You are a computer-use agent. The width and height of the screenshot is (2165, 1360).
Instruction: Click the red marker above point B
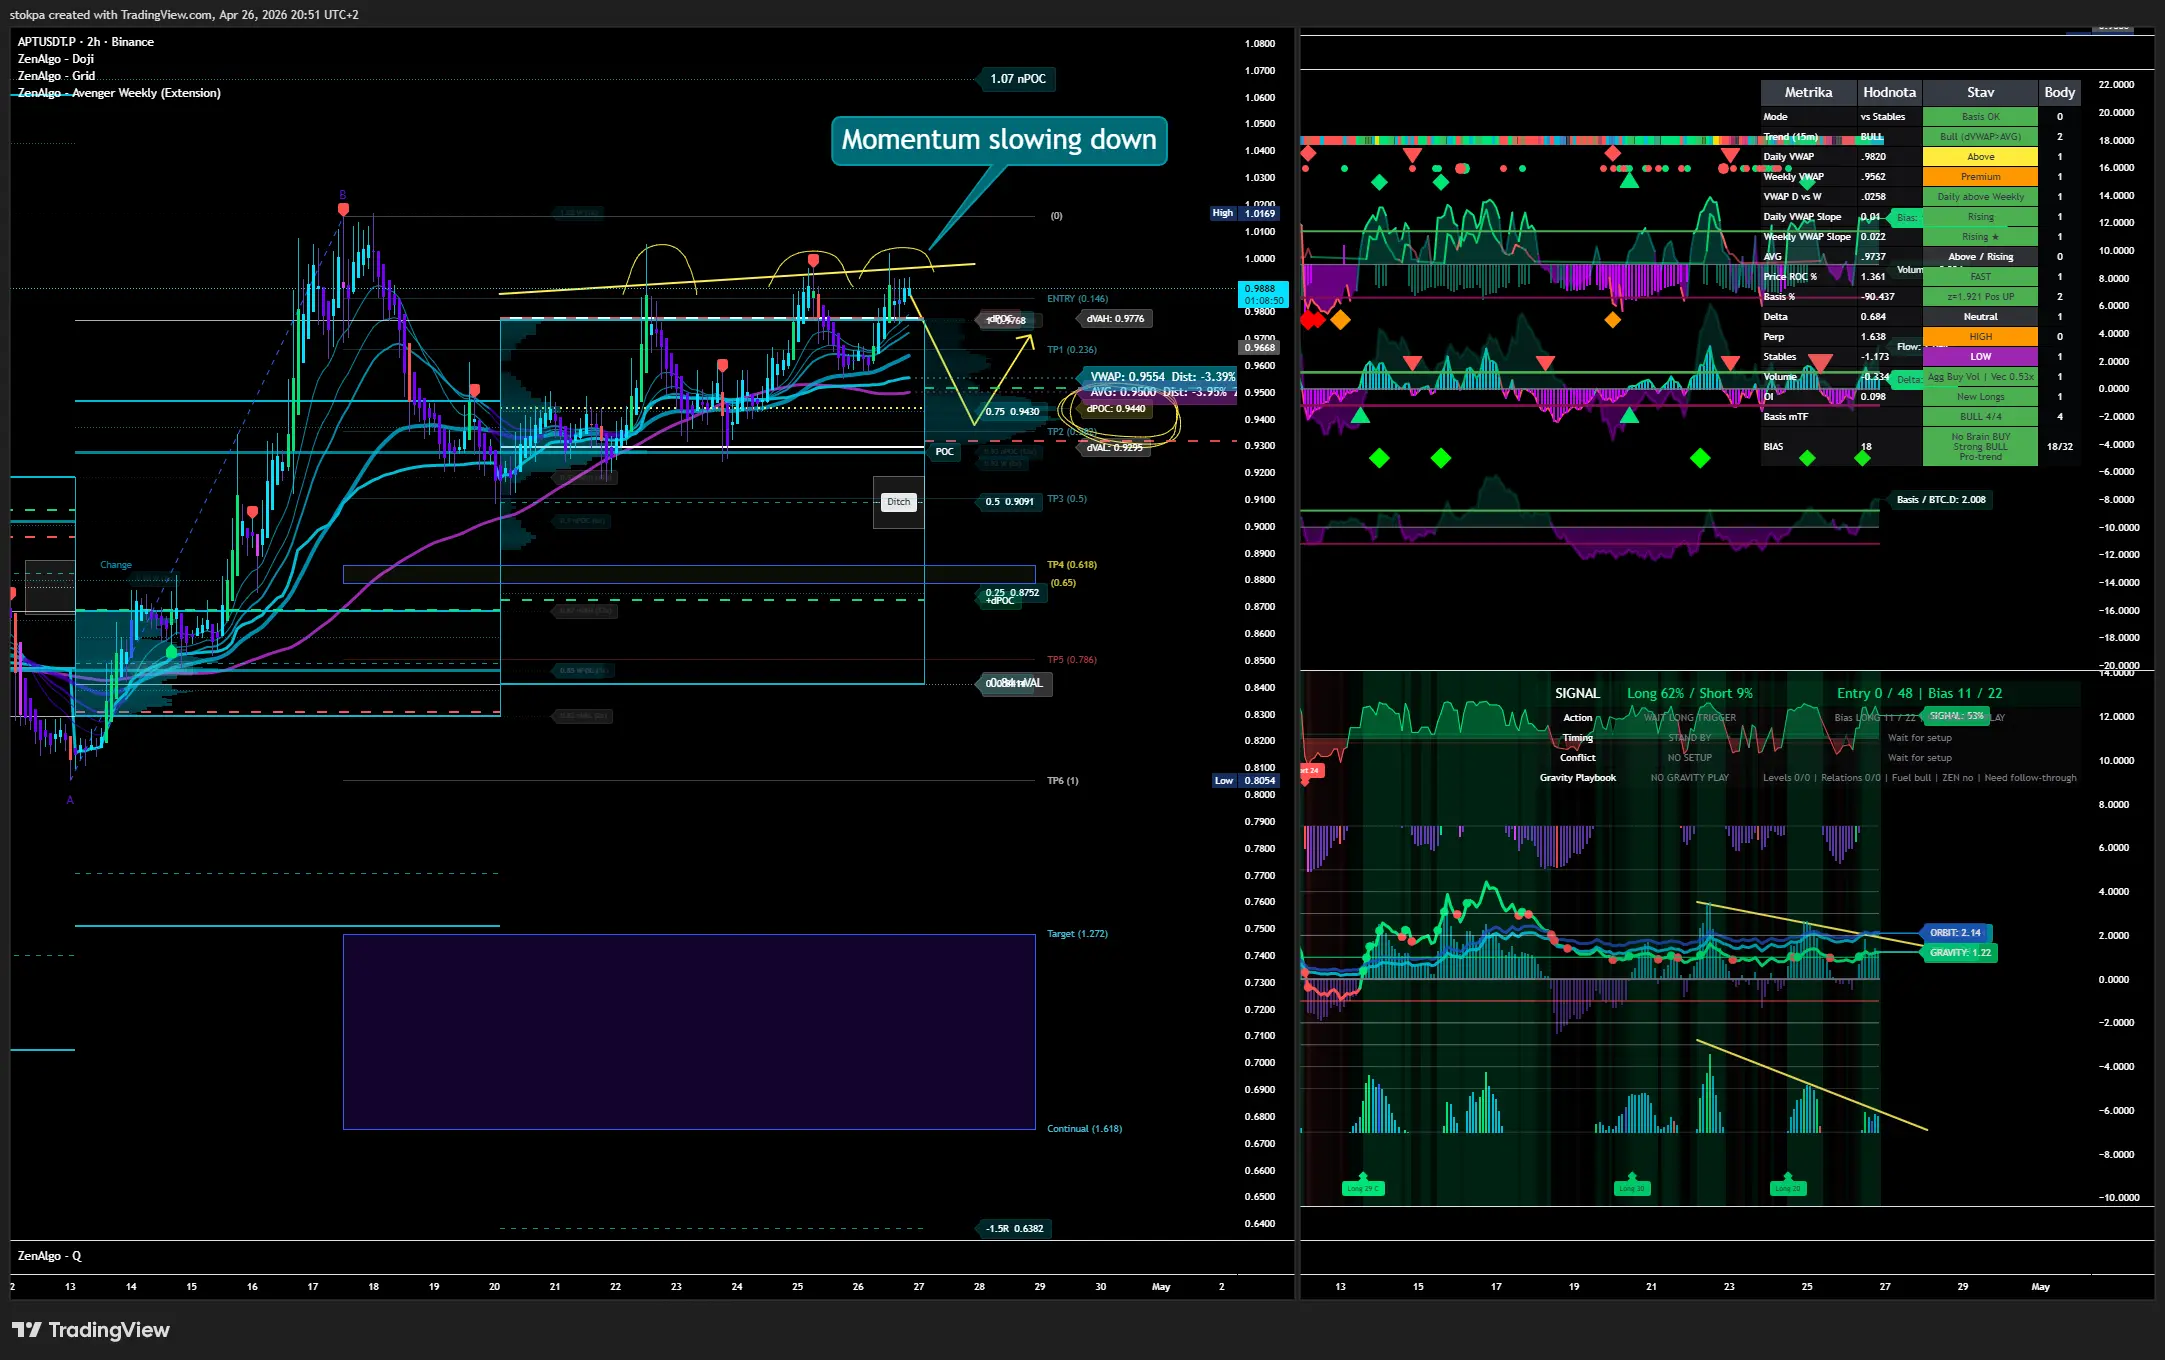point(343,210)
